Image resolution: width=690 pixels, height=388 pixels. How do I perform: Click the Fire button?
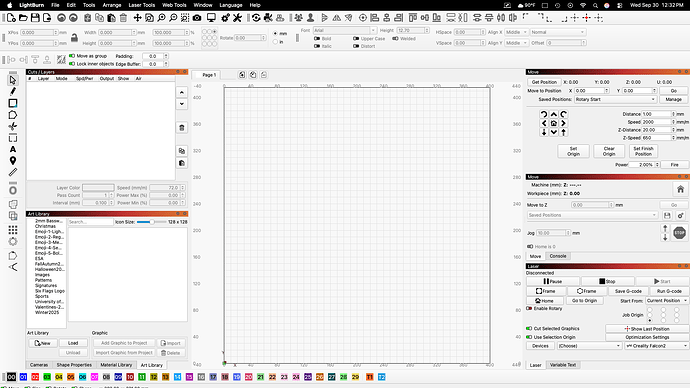[x=675, y=165]
